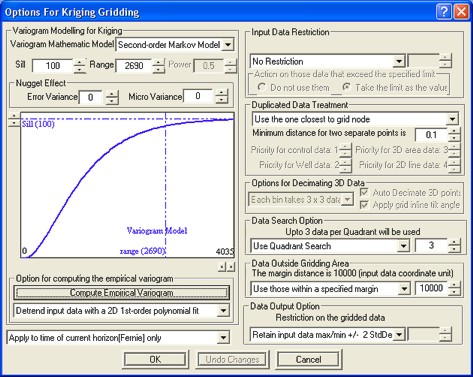Viewport: 473px width, 377px height.
Task: Increase quadrant data count spinner
Action: [454, 243]
